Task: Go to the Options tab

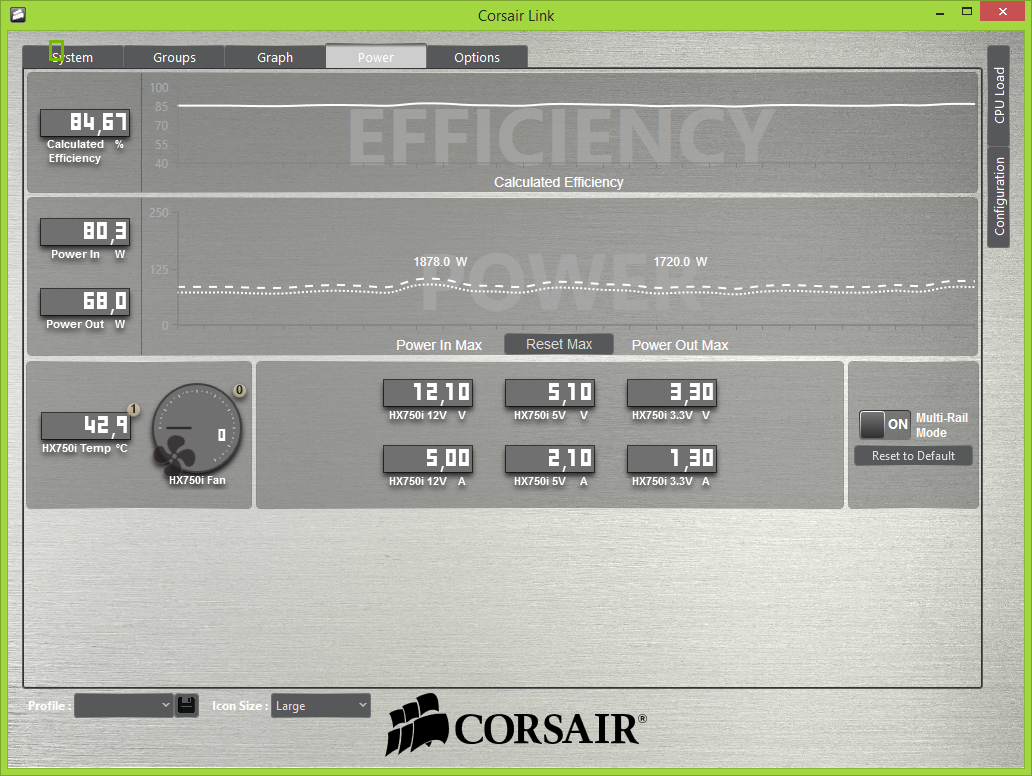Action: tap(477, 57)
